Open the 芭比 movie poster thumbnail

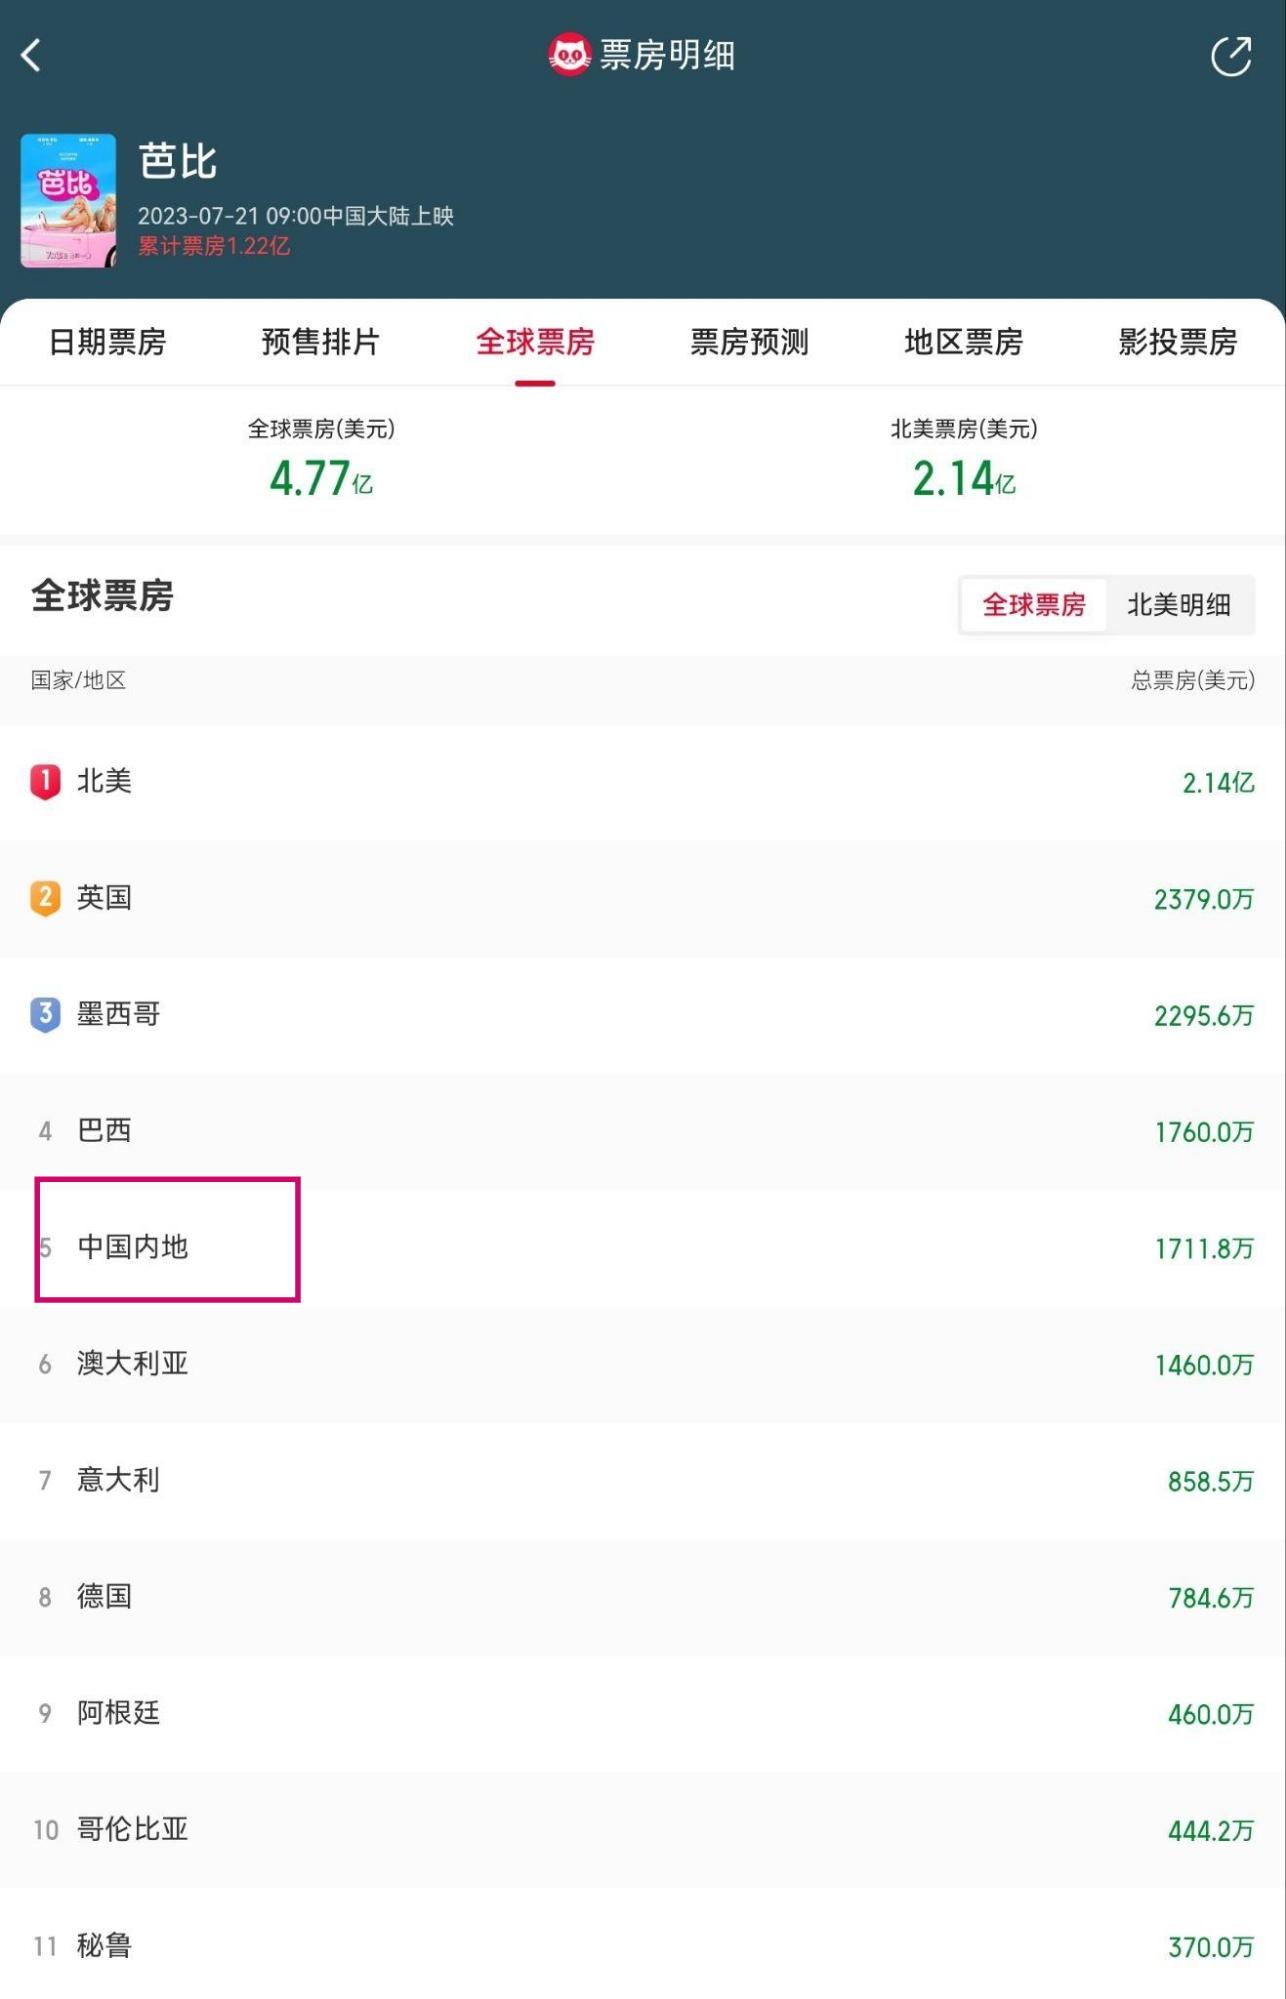click(x=68, y=201)
